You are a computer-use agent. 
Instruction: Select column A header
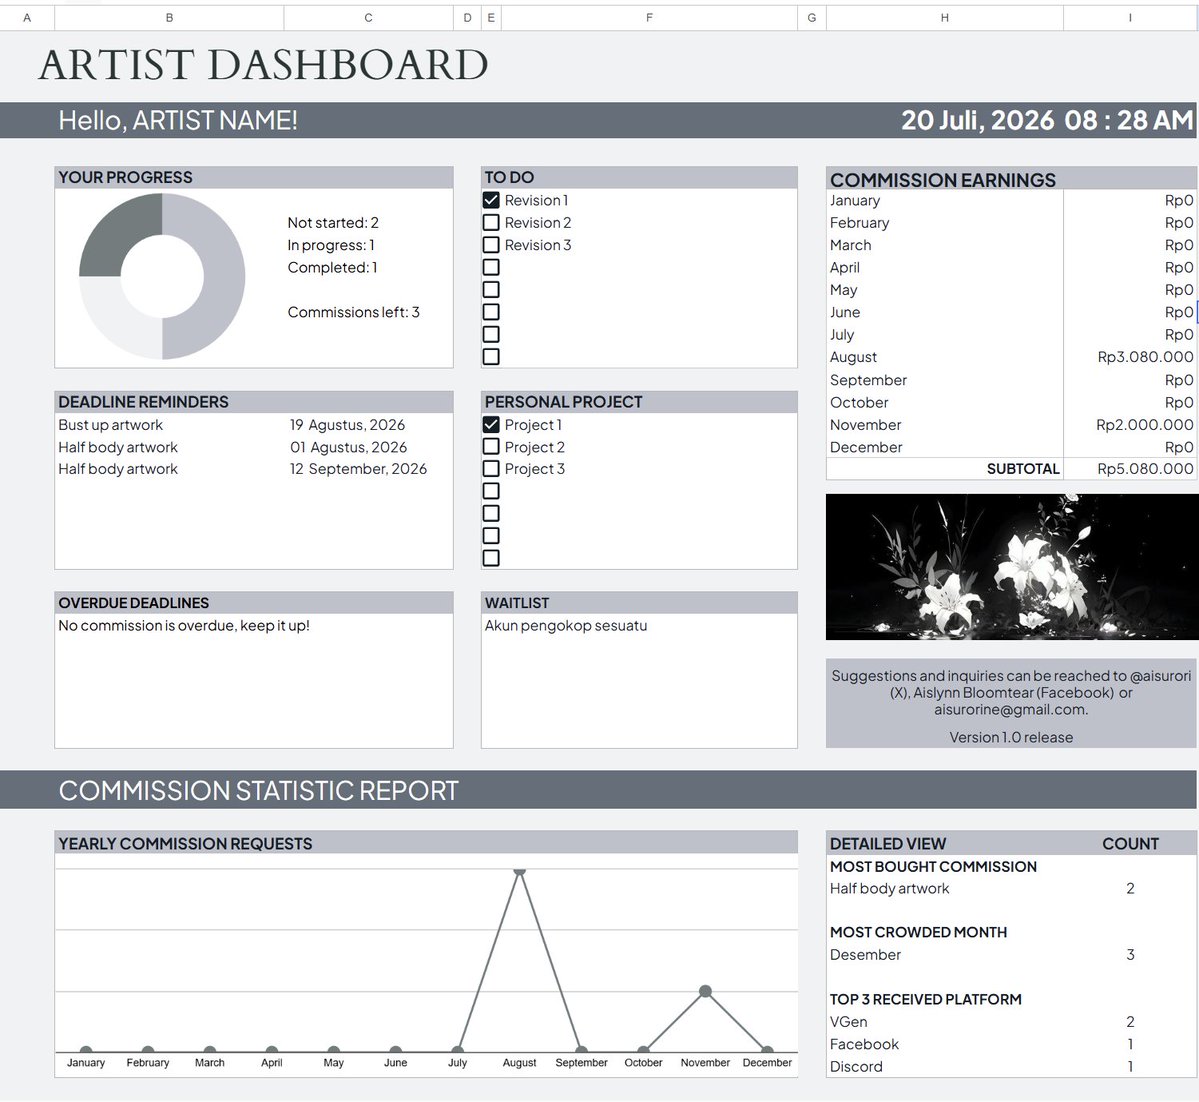click(27, 18)
